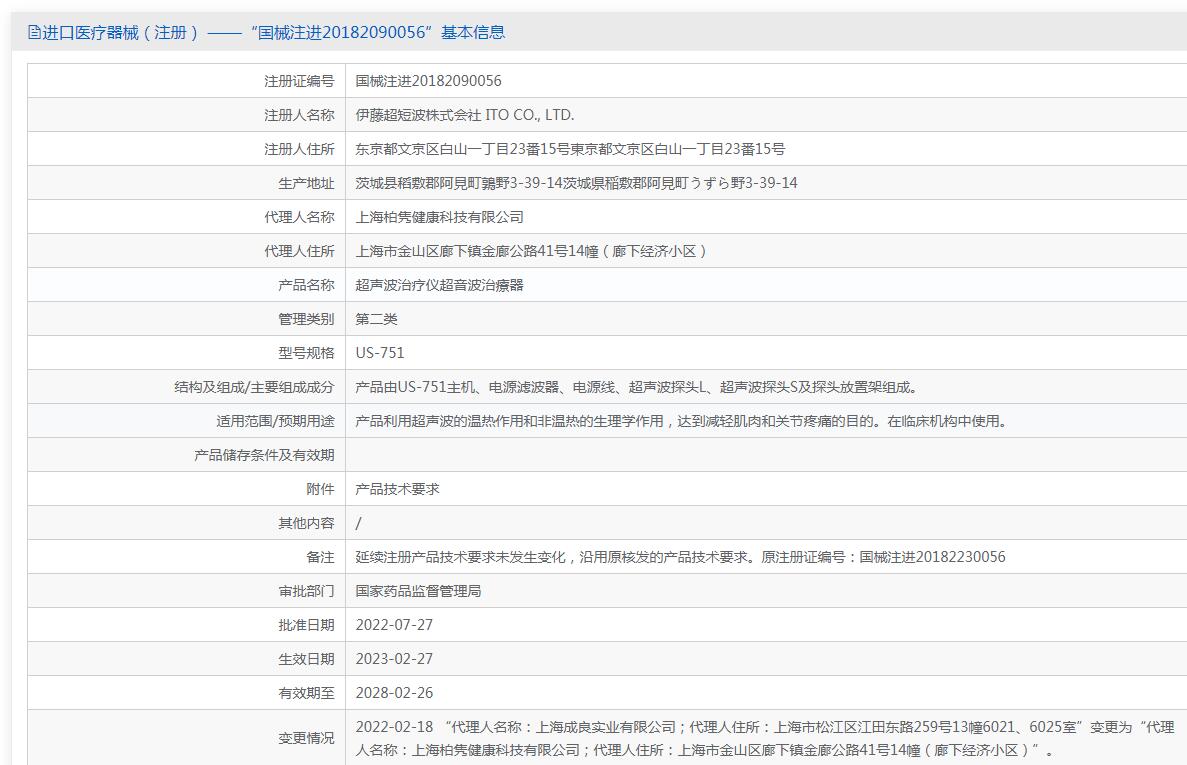Select the production address text in 生产地址 row
The height and width of the screenshot is (765, 1187).
[x=576, y=183]
